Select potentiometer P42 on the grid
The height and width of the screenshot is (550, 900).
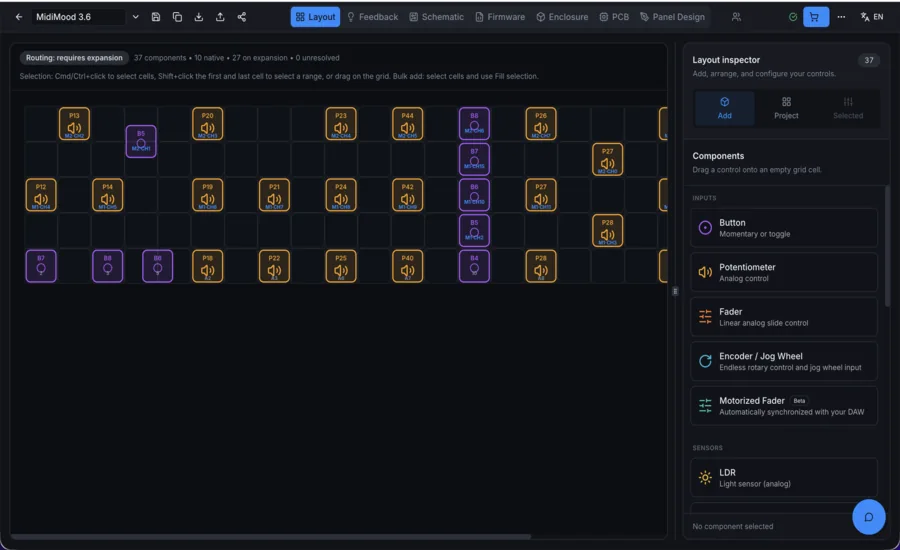tap(408, 195)
